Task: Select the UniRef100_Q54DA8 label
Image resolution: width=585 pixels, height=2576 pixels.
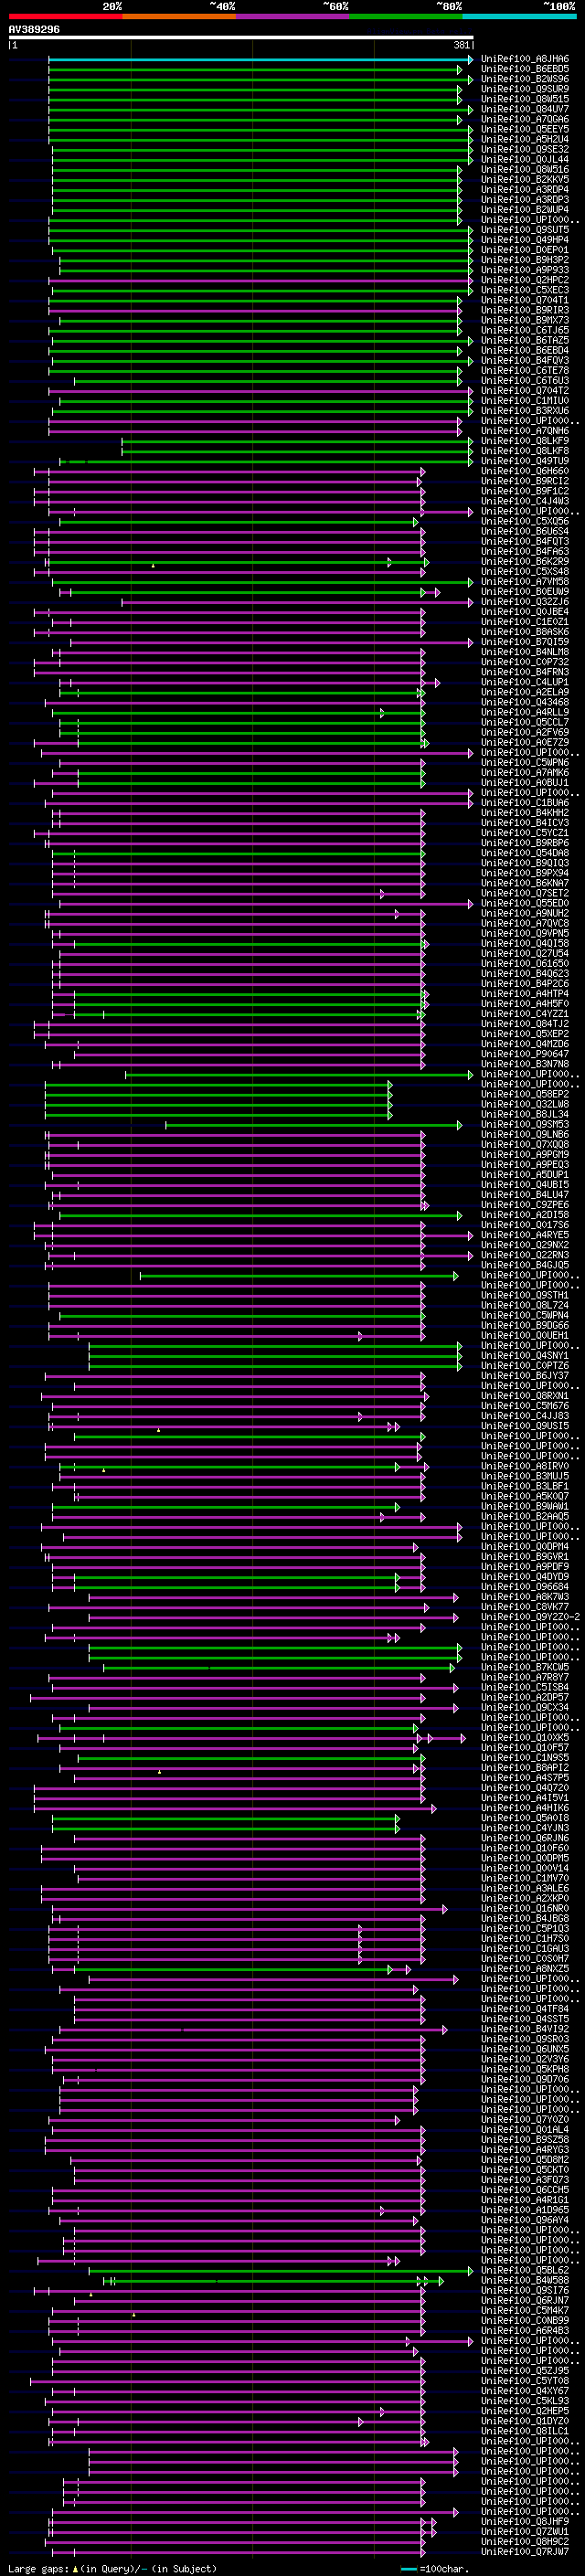Action: [524, 853]
